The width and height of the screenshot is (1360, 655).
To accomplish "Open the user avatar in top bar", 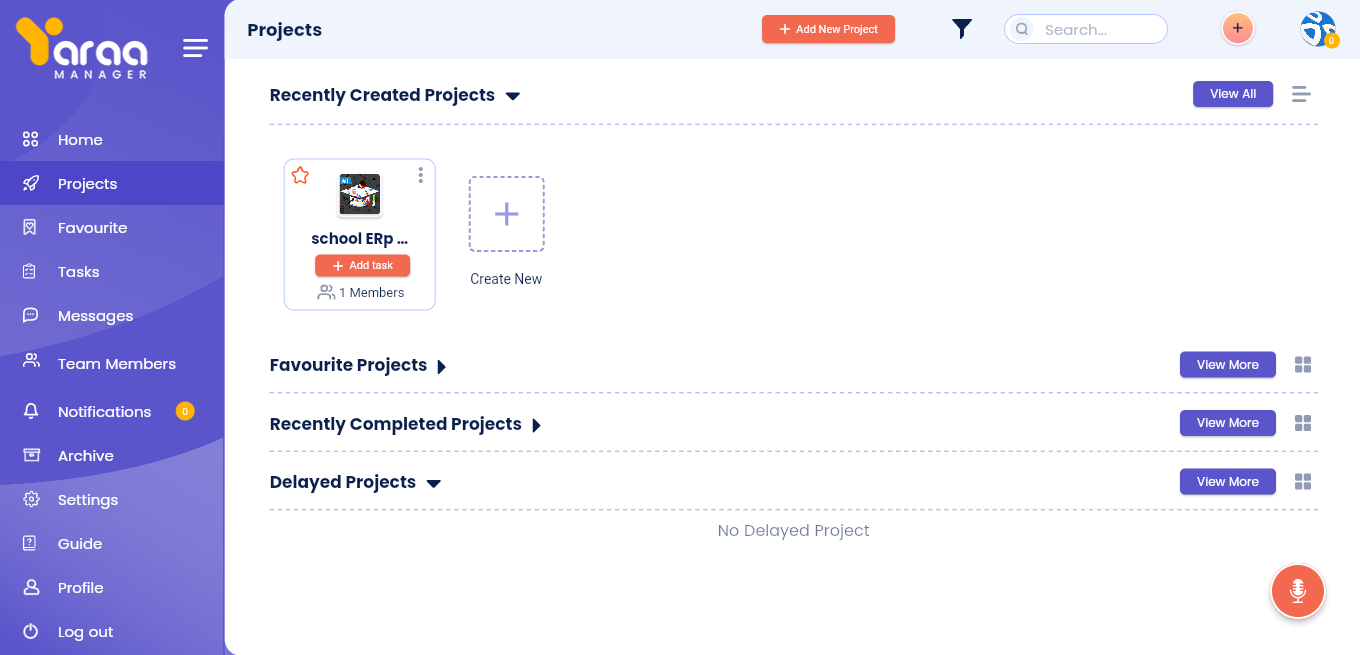I will point(1317,29).
